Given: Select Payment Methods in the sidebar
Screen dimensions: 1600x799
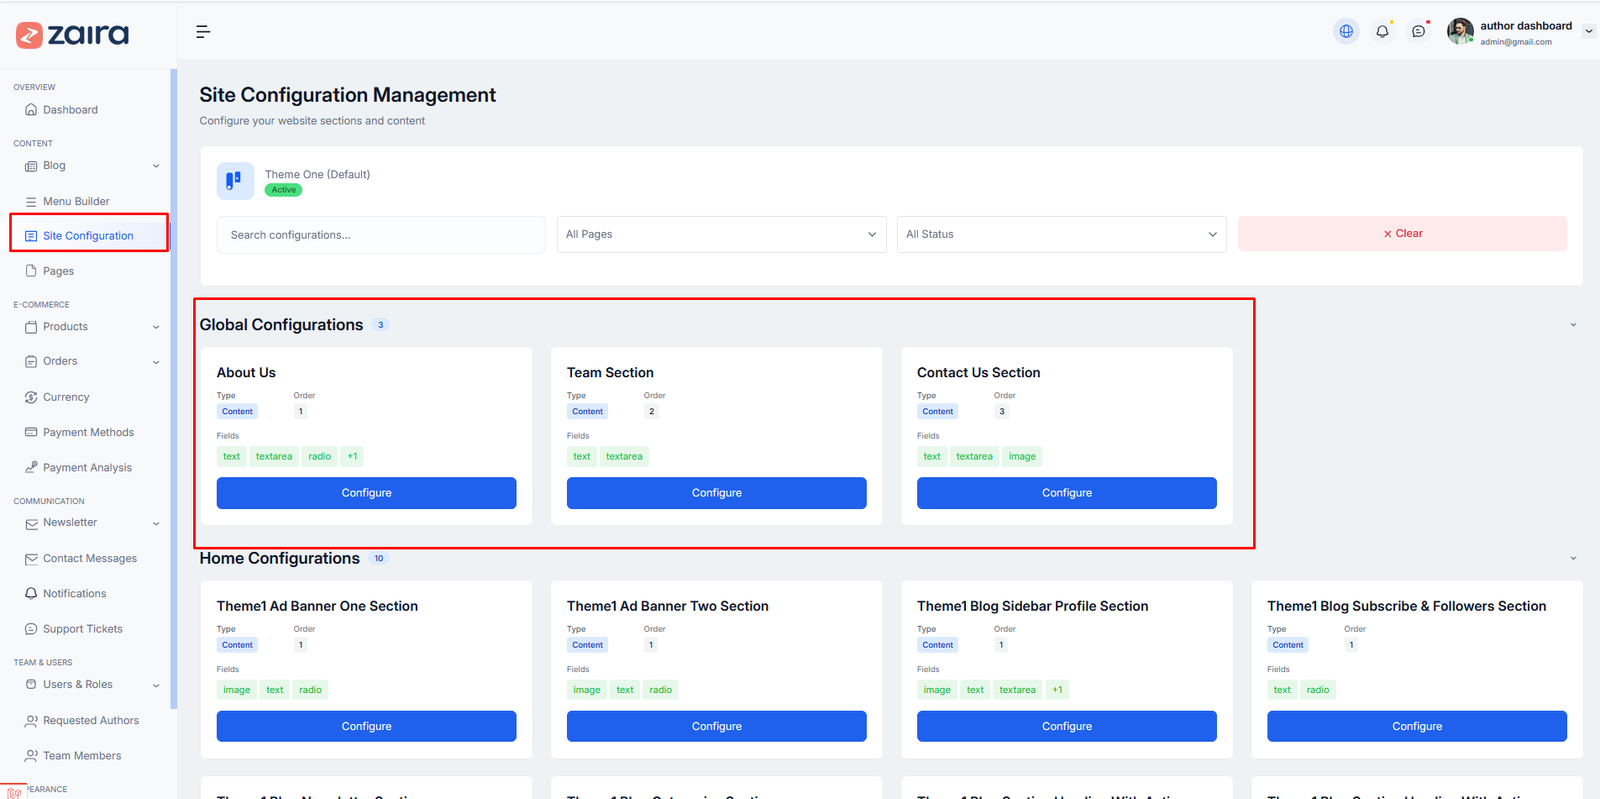Looking at the screenshot, I should 88,433.
